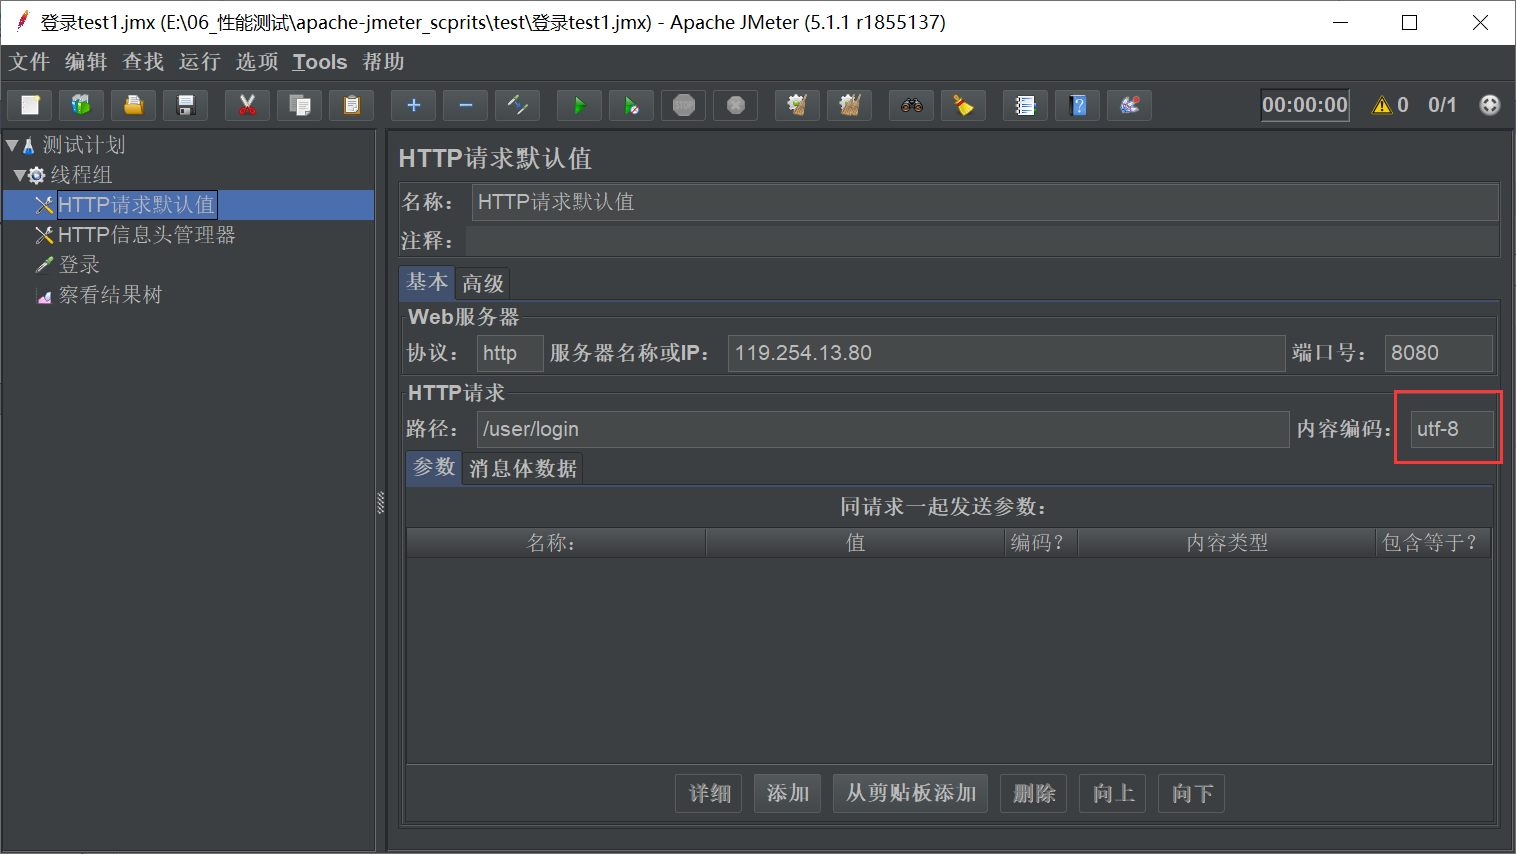Click the 内容类型 column header

point(1227,543)
